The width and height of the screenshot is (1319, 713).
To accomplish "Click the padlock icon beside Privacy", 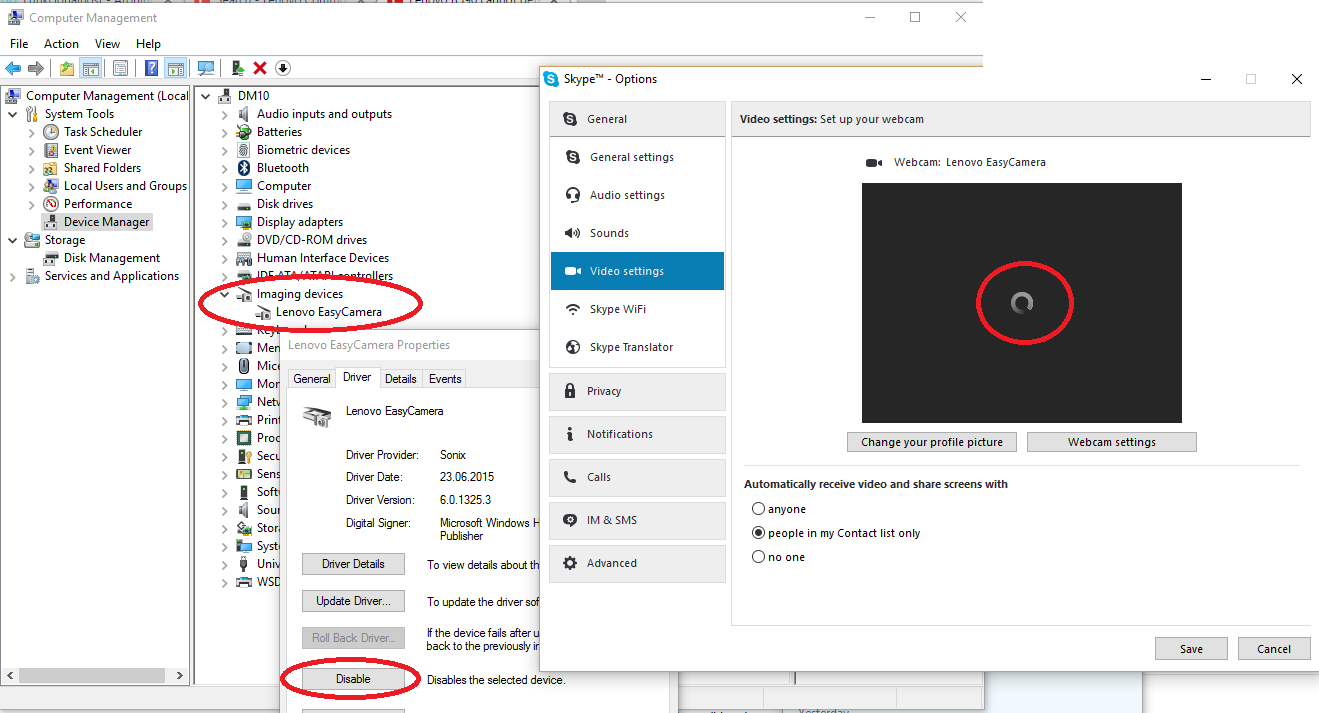I will point(570,391).
